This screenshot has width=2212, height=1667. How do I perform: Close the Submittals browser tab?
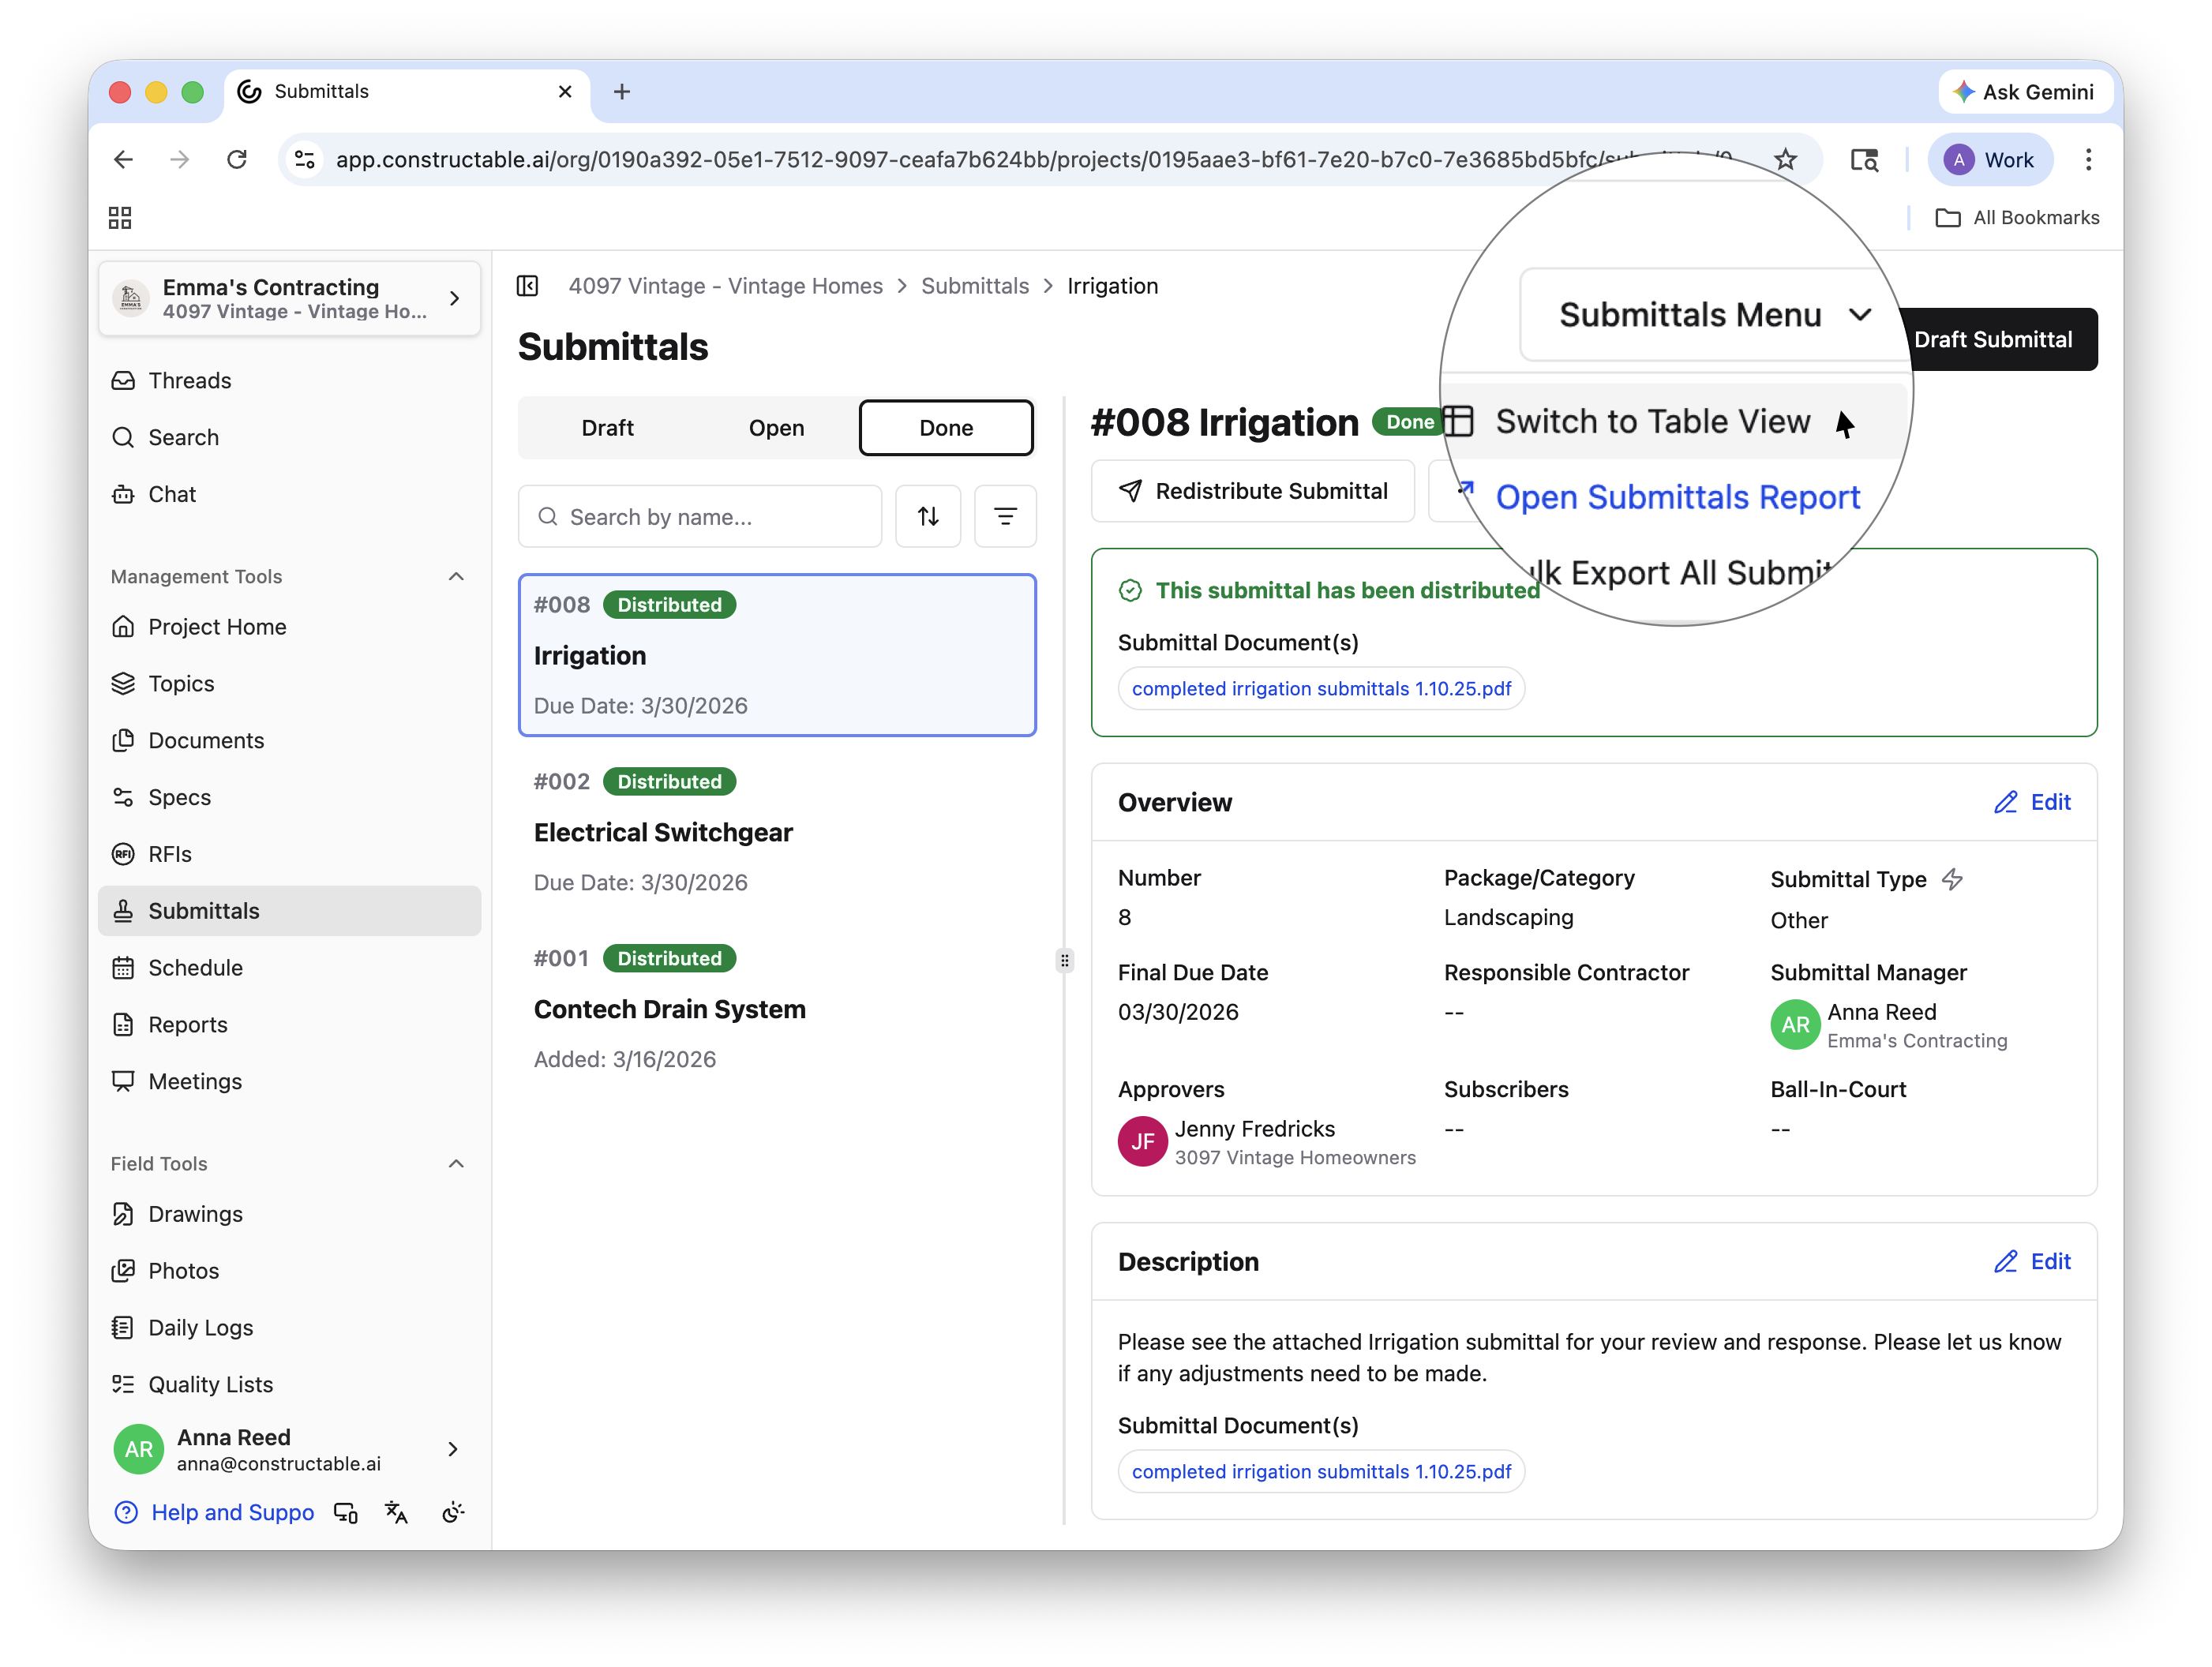click(x=565, y=91)
